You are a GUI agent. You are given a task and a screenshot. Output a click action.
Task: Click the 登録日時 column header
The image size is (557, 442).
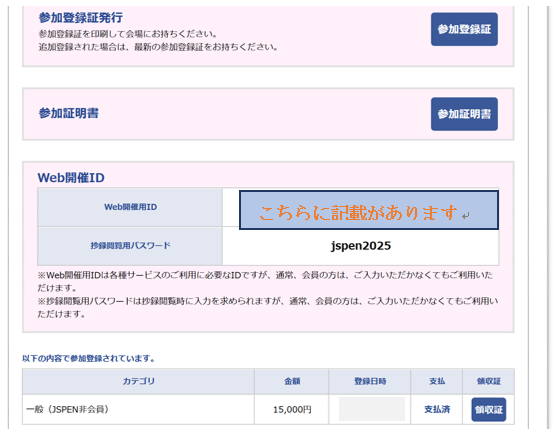(370, 382)
